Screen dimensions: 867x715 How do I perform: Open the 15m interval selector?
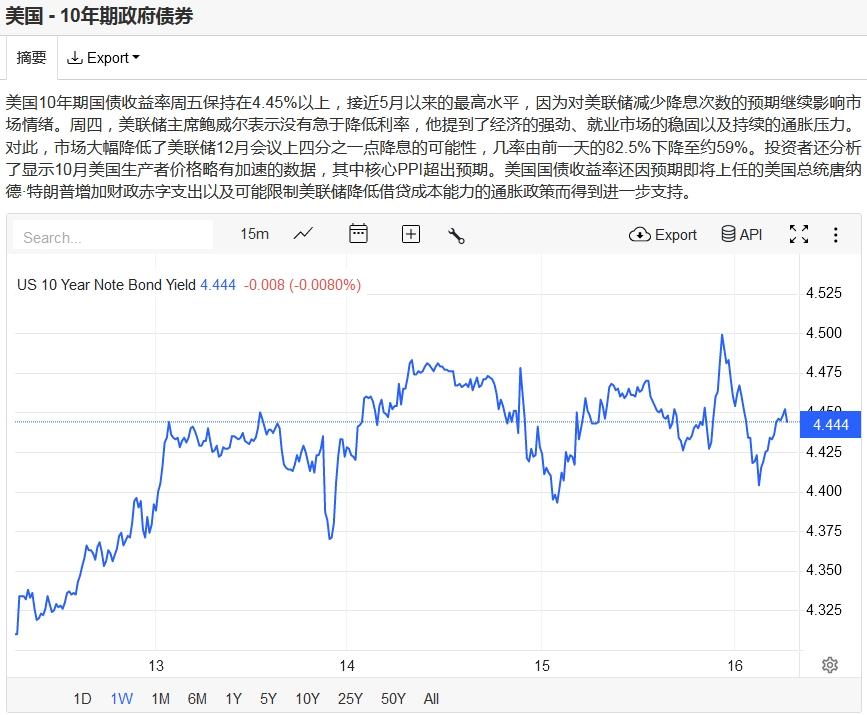coord(254,234)
